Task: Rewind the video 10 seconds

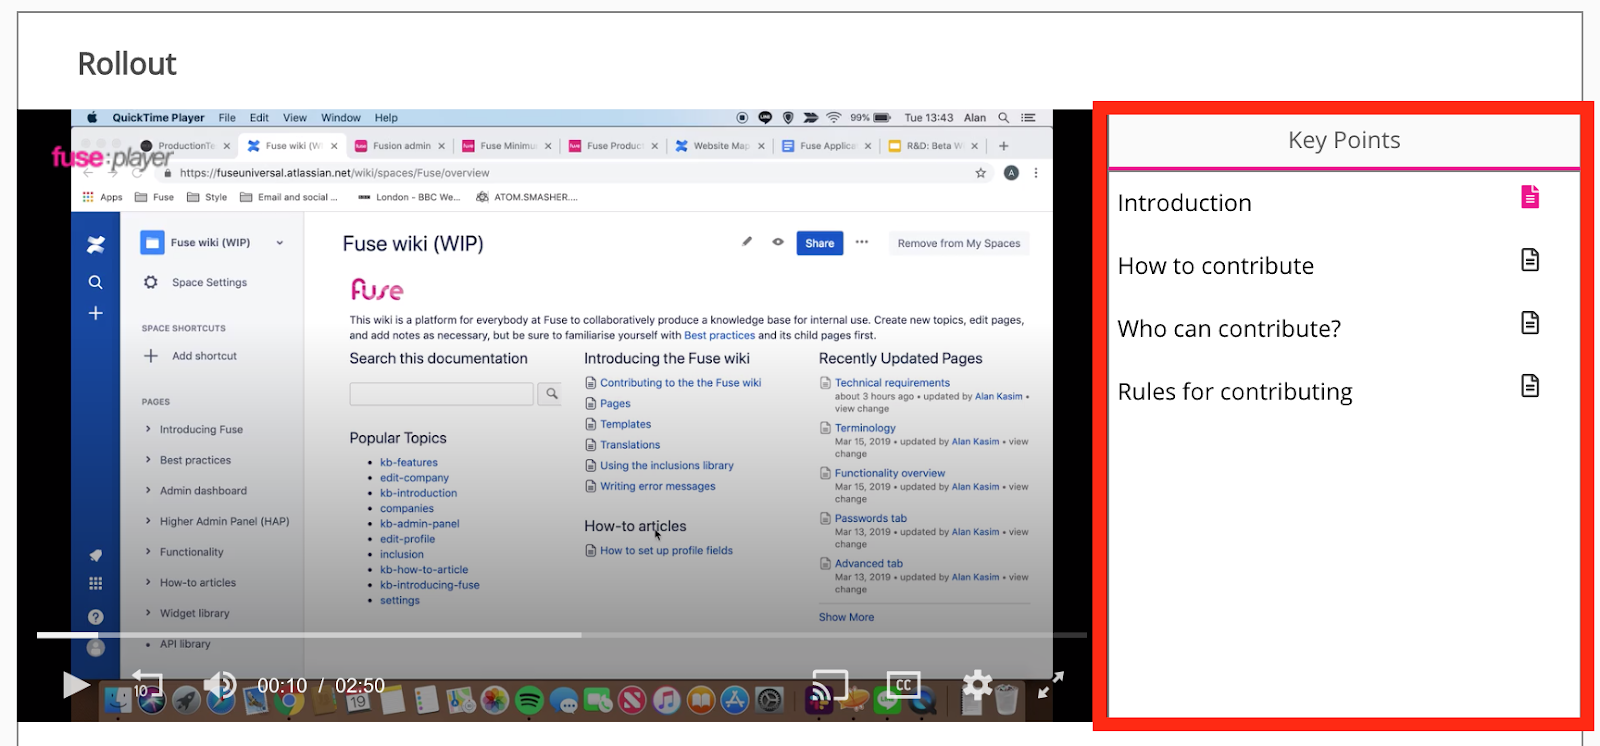Action: tap(146, 685)
